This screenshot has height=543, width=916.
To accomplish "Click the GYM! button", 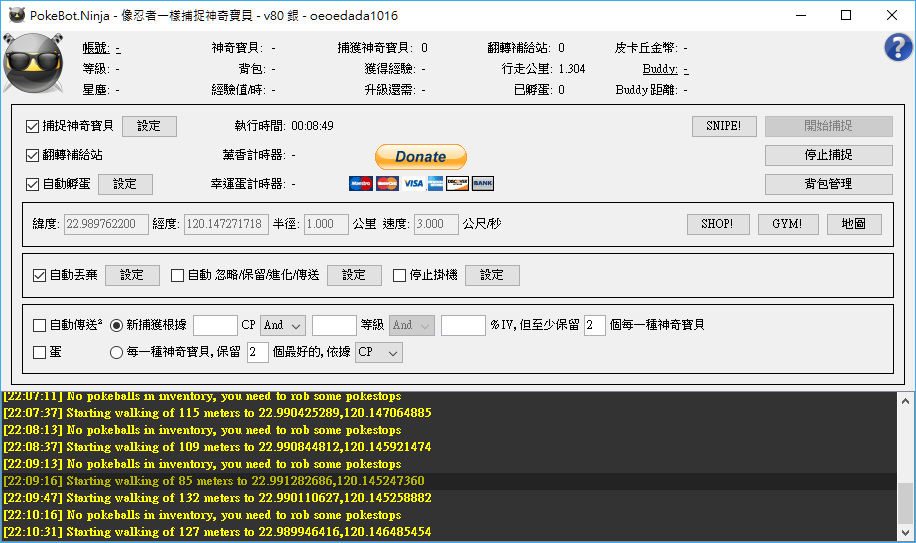I will pyautogui.click(x=788, y=224).
